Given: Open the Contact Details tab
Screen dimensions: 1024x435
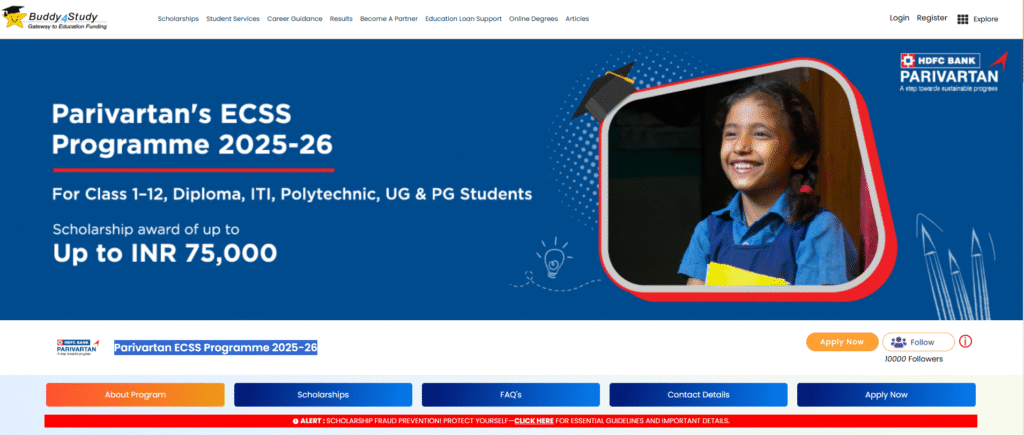Looking at the screenshot, I should point(698,395).
